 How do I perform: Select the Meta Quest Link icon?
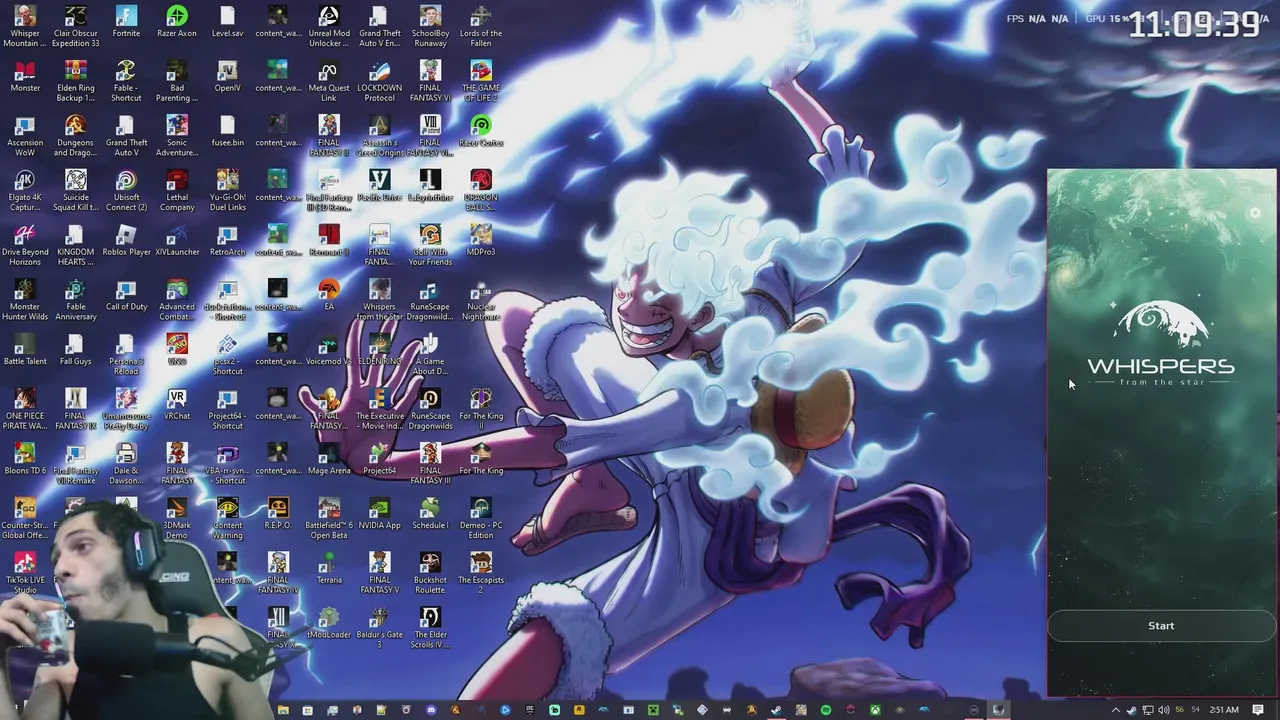click(329, 81)
